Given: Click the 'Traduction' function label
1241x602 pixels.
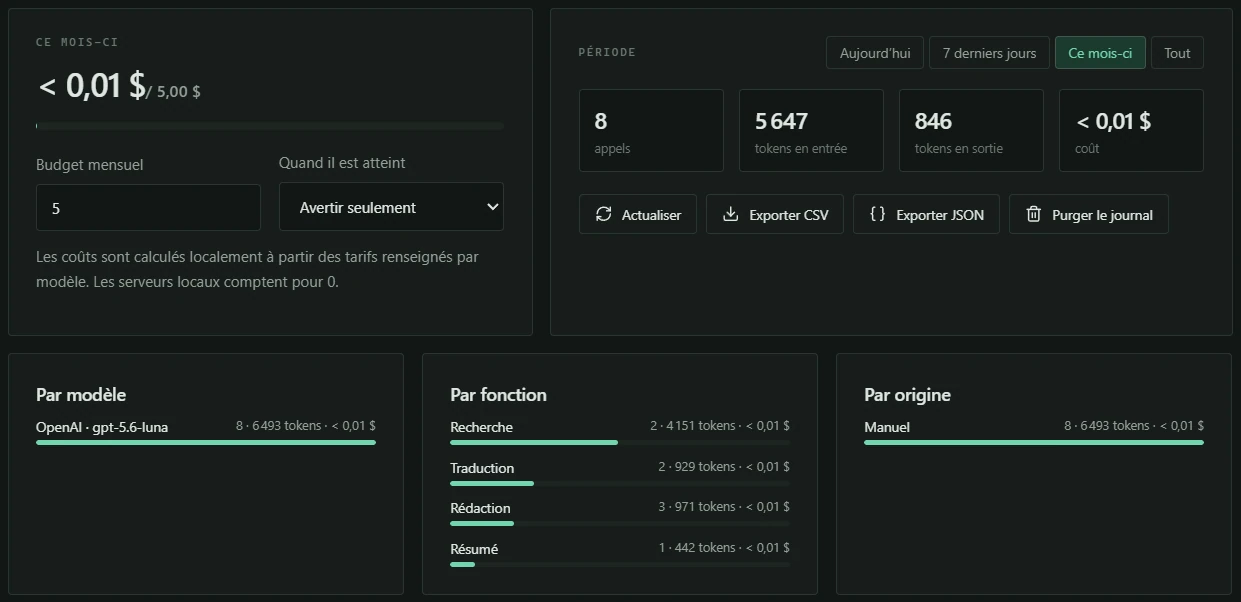Looking at the screenshot, I should click(x=482, y=468).
